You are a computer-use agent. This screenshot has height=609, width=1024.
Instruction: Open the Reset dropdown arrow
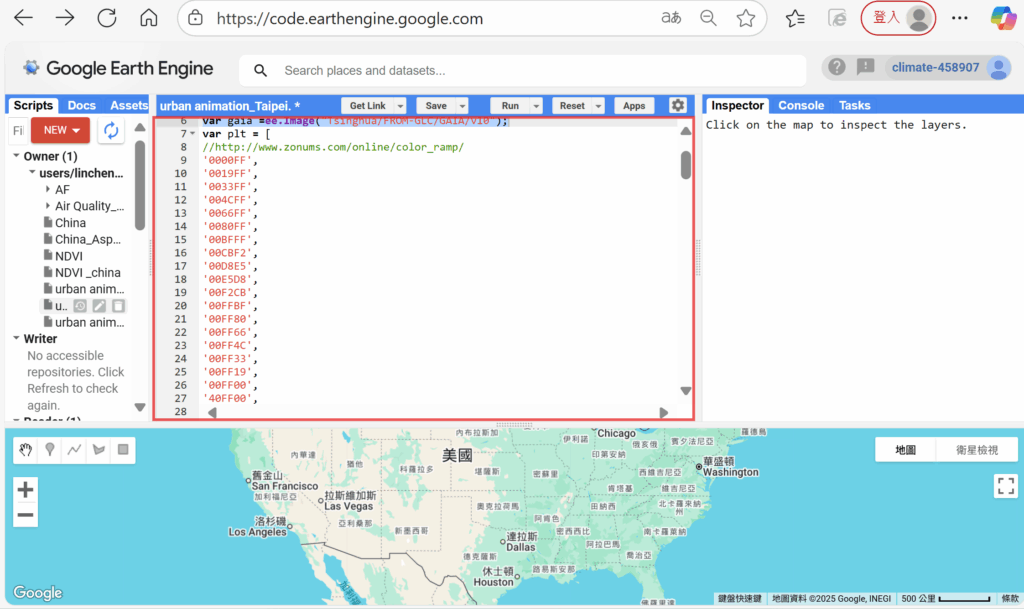598,106
